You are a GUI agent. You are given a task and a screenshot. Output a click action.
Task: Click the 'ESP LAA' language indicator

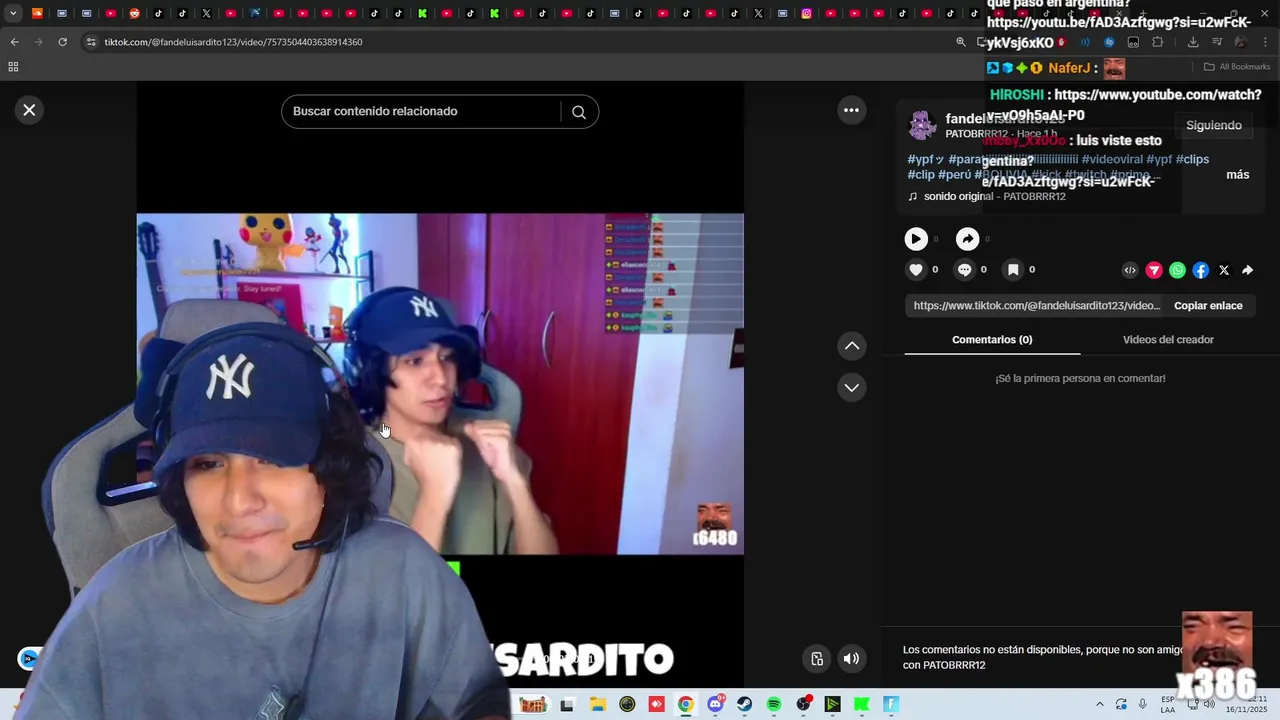pyautogui.click(x=1168, y=704)
